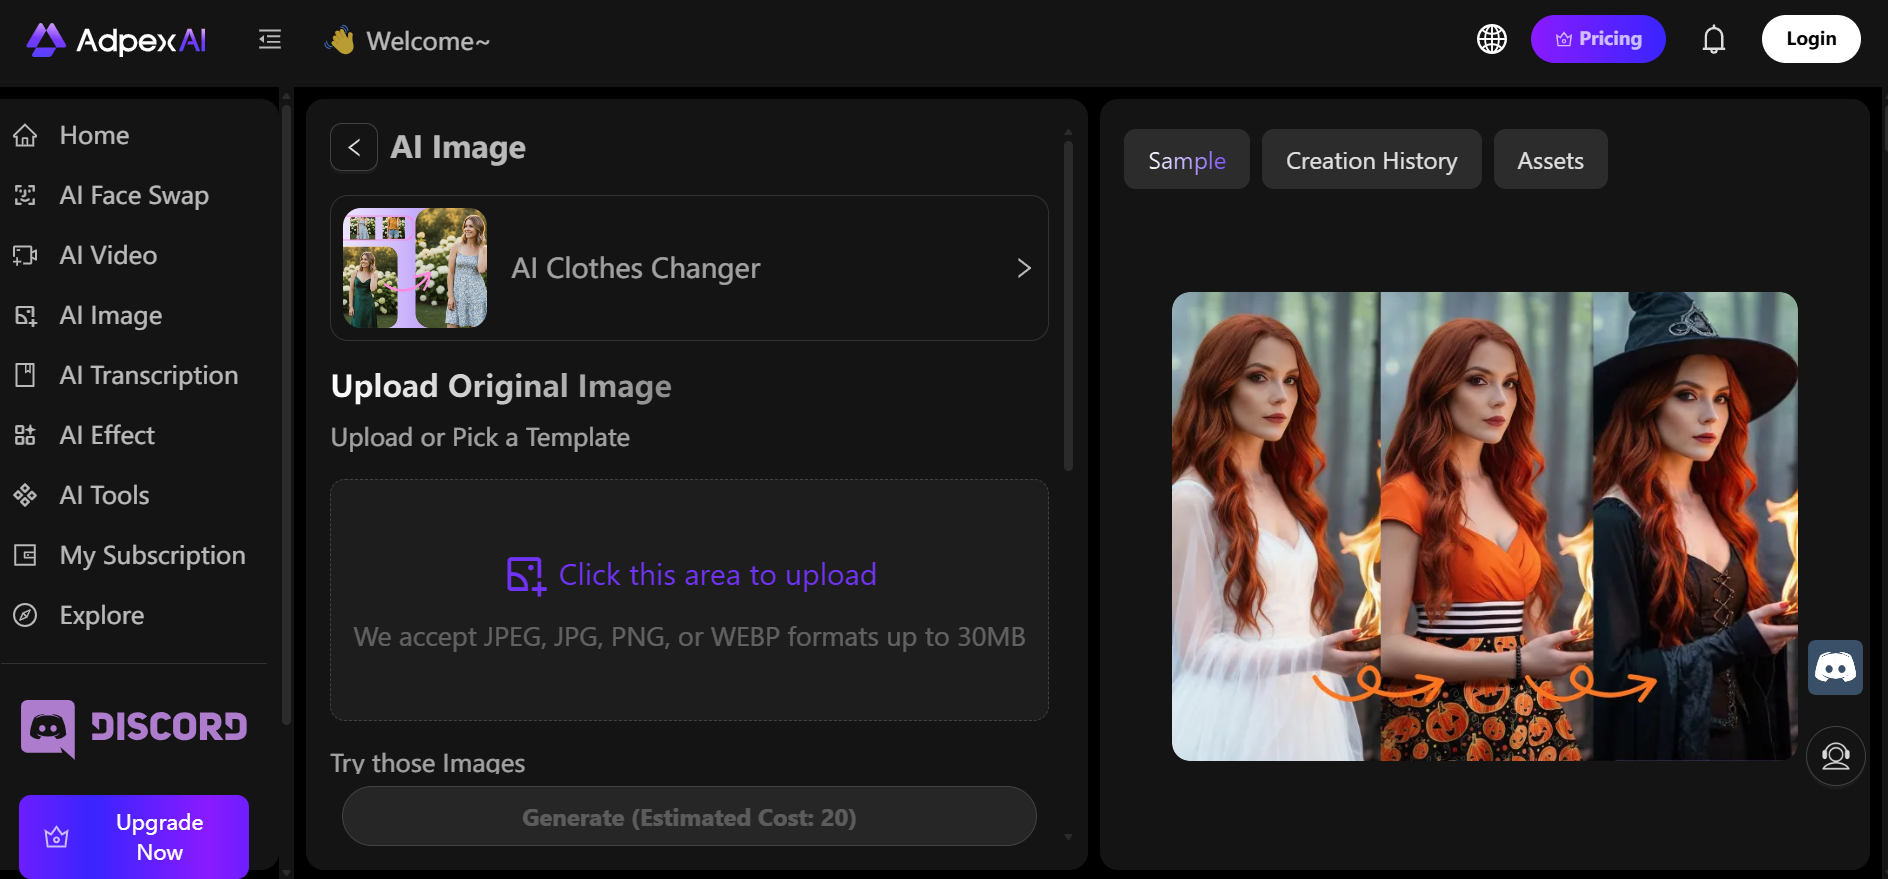The height and width of the screenshot is (879, 1888).
Task: Select the Sample tab
Action: (x=1186, y=159)
